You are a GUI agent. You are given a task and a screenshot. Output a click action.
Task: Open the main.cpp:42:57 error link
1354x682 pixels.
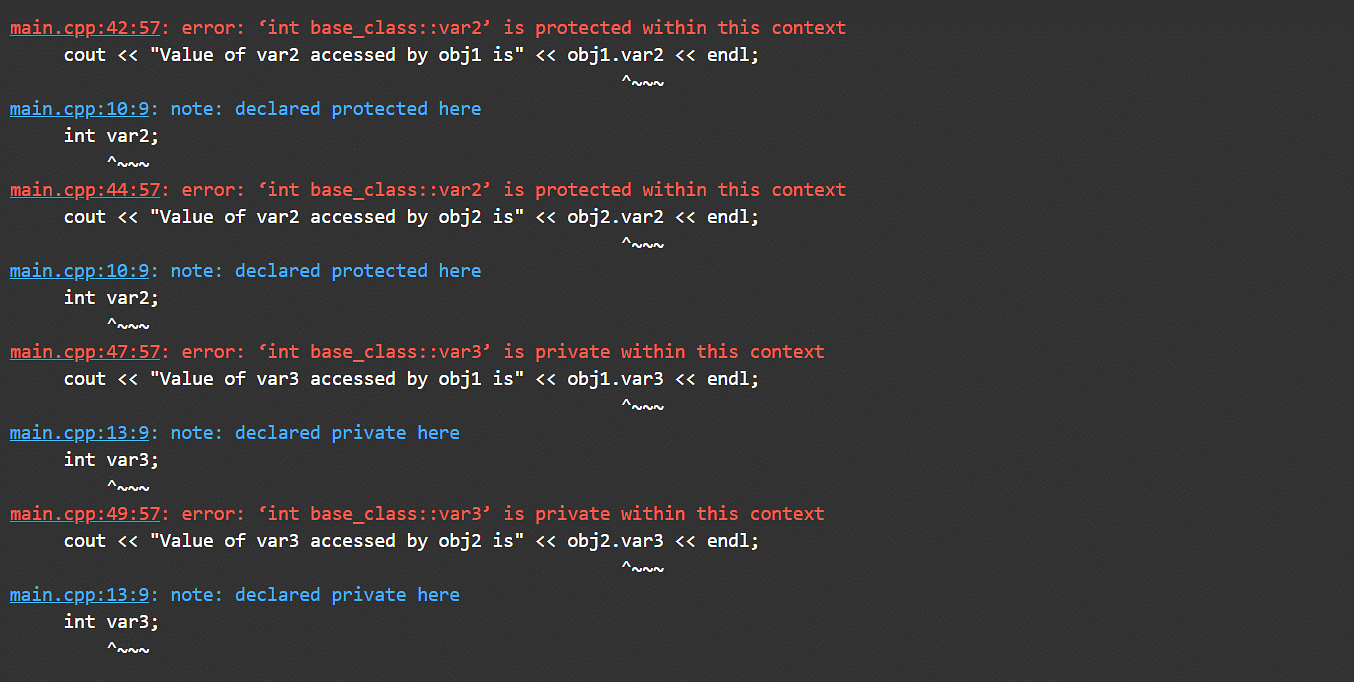(x=85, y=28)
